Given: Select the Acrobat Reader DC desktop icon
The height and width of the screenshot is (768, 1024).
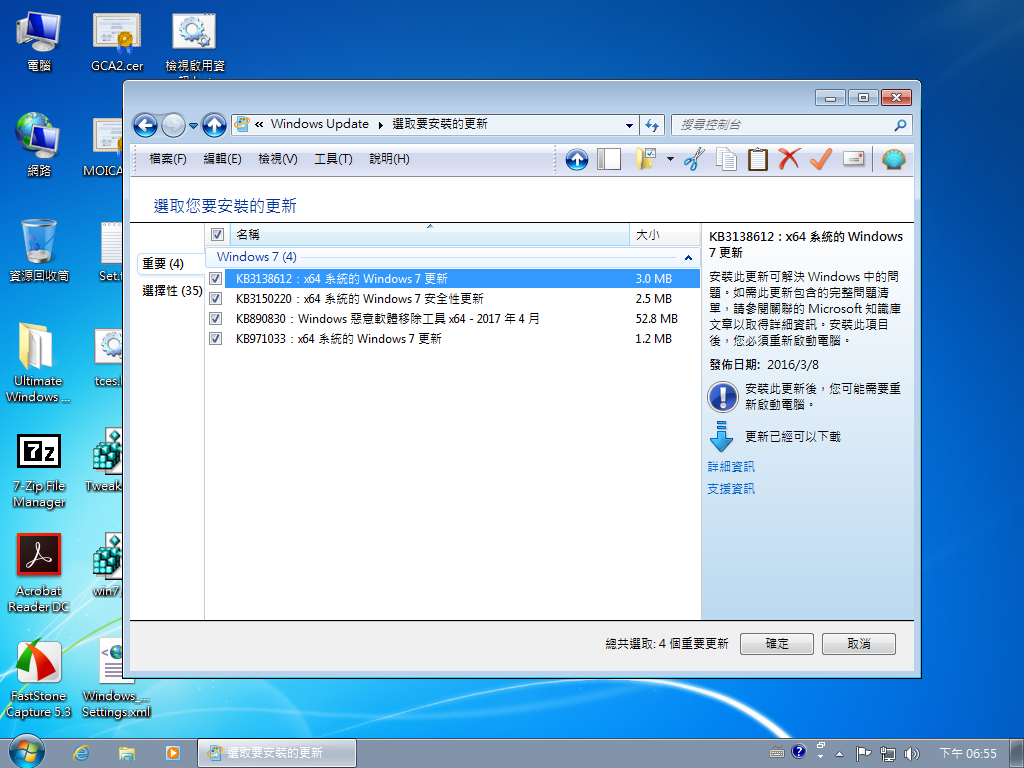Looking at the screenshot, I should point(39,573).
